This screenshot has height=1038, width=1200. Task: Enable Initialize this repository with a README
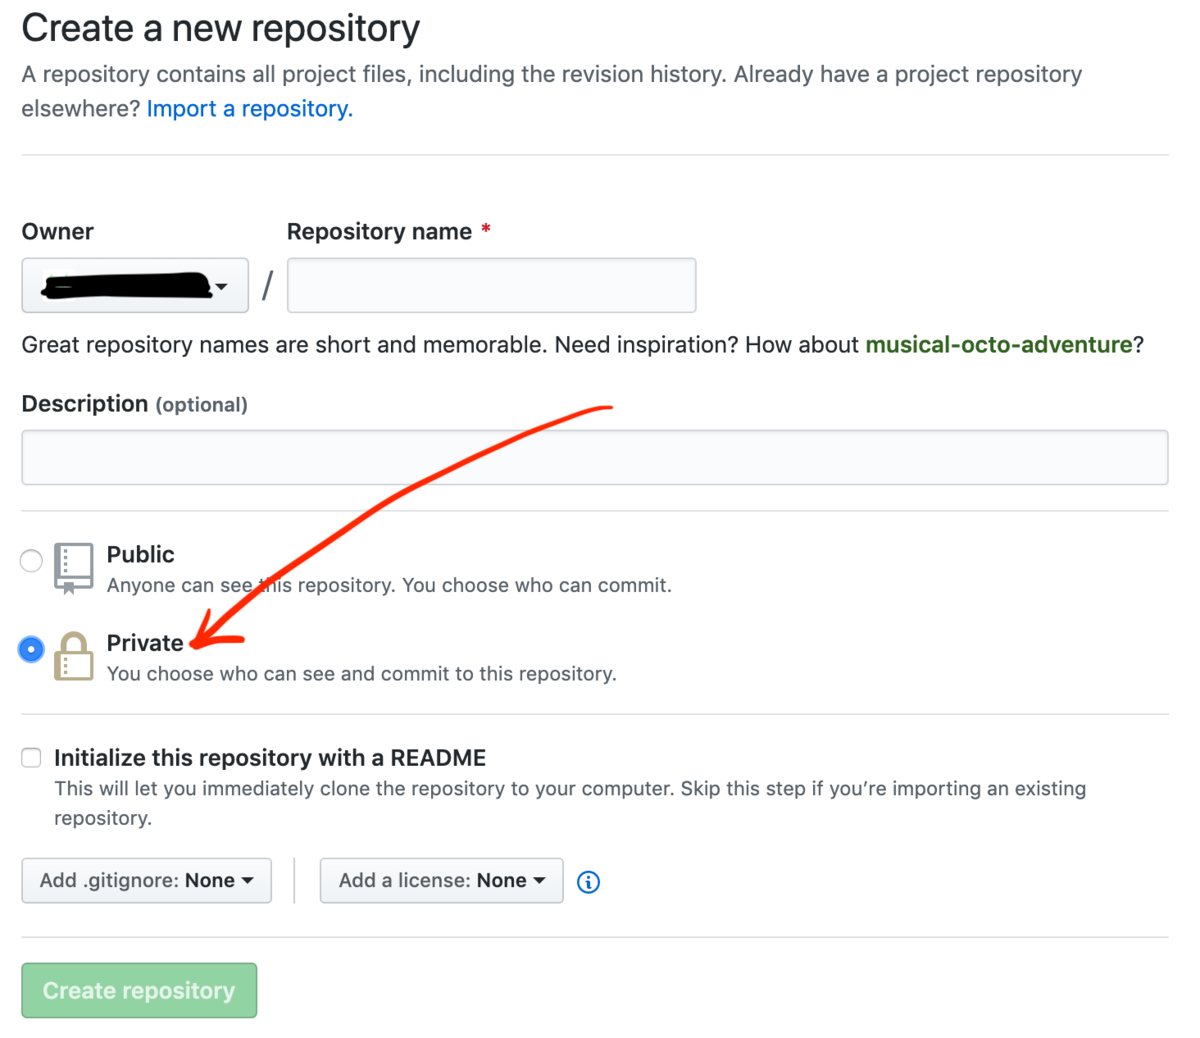[x=32, y=758]
